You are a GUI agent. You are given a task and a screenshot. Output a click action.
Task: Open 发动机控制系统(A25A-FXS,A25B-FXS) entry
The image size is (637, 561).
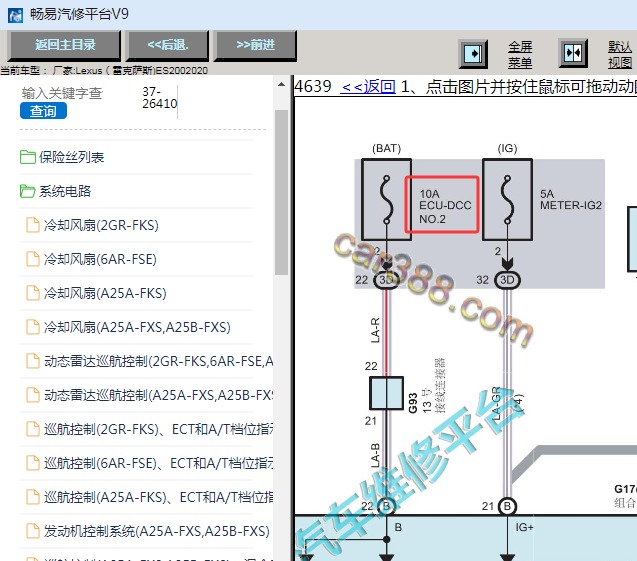tap(157, 531)
